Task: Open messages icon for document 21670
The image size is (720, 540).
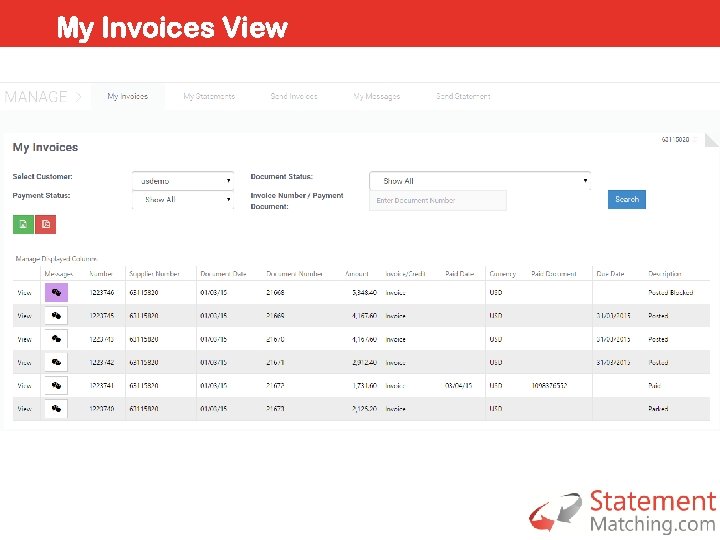Action: pyautogui.click(x=56, y=339)
